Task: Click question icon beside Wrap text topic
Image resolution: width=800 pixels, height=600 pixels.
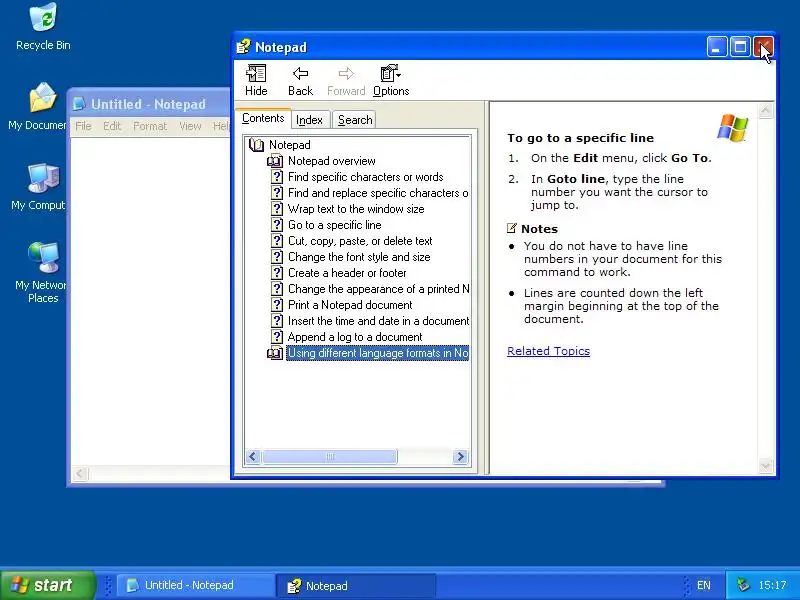Action: coord(277,209)
